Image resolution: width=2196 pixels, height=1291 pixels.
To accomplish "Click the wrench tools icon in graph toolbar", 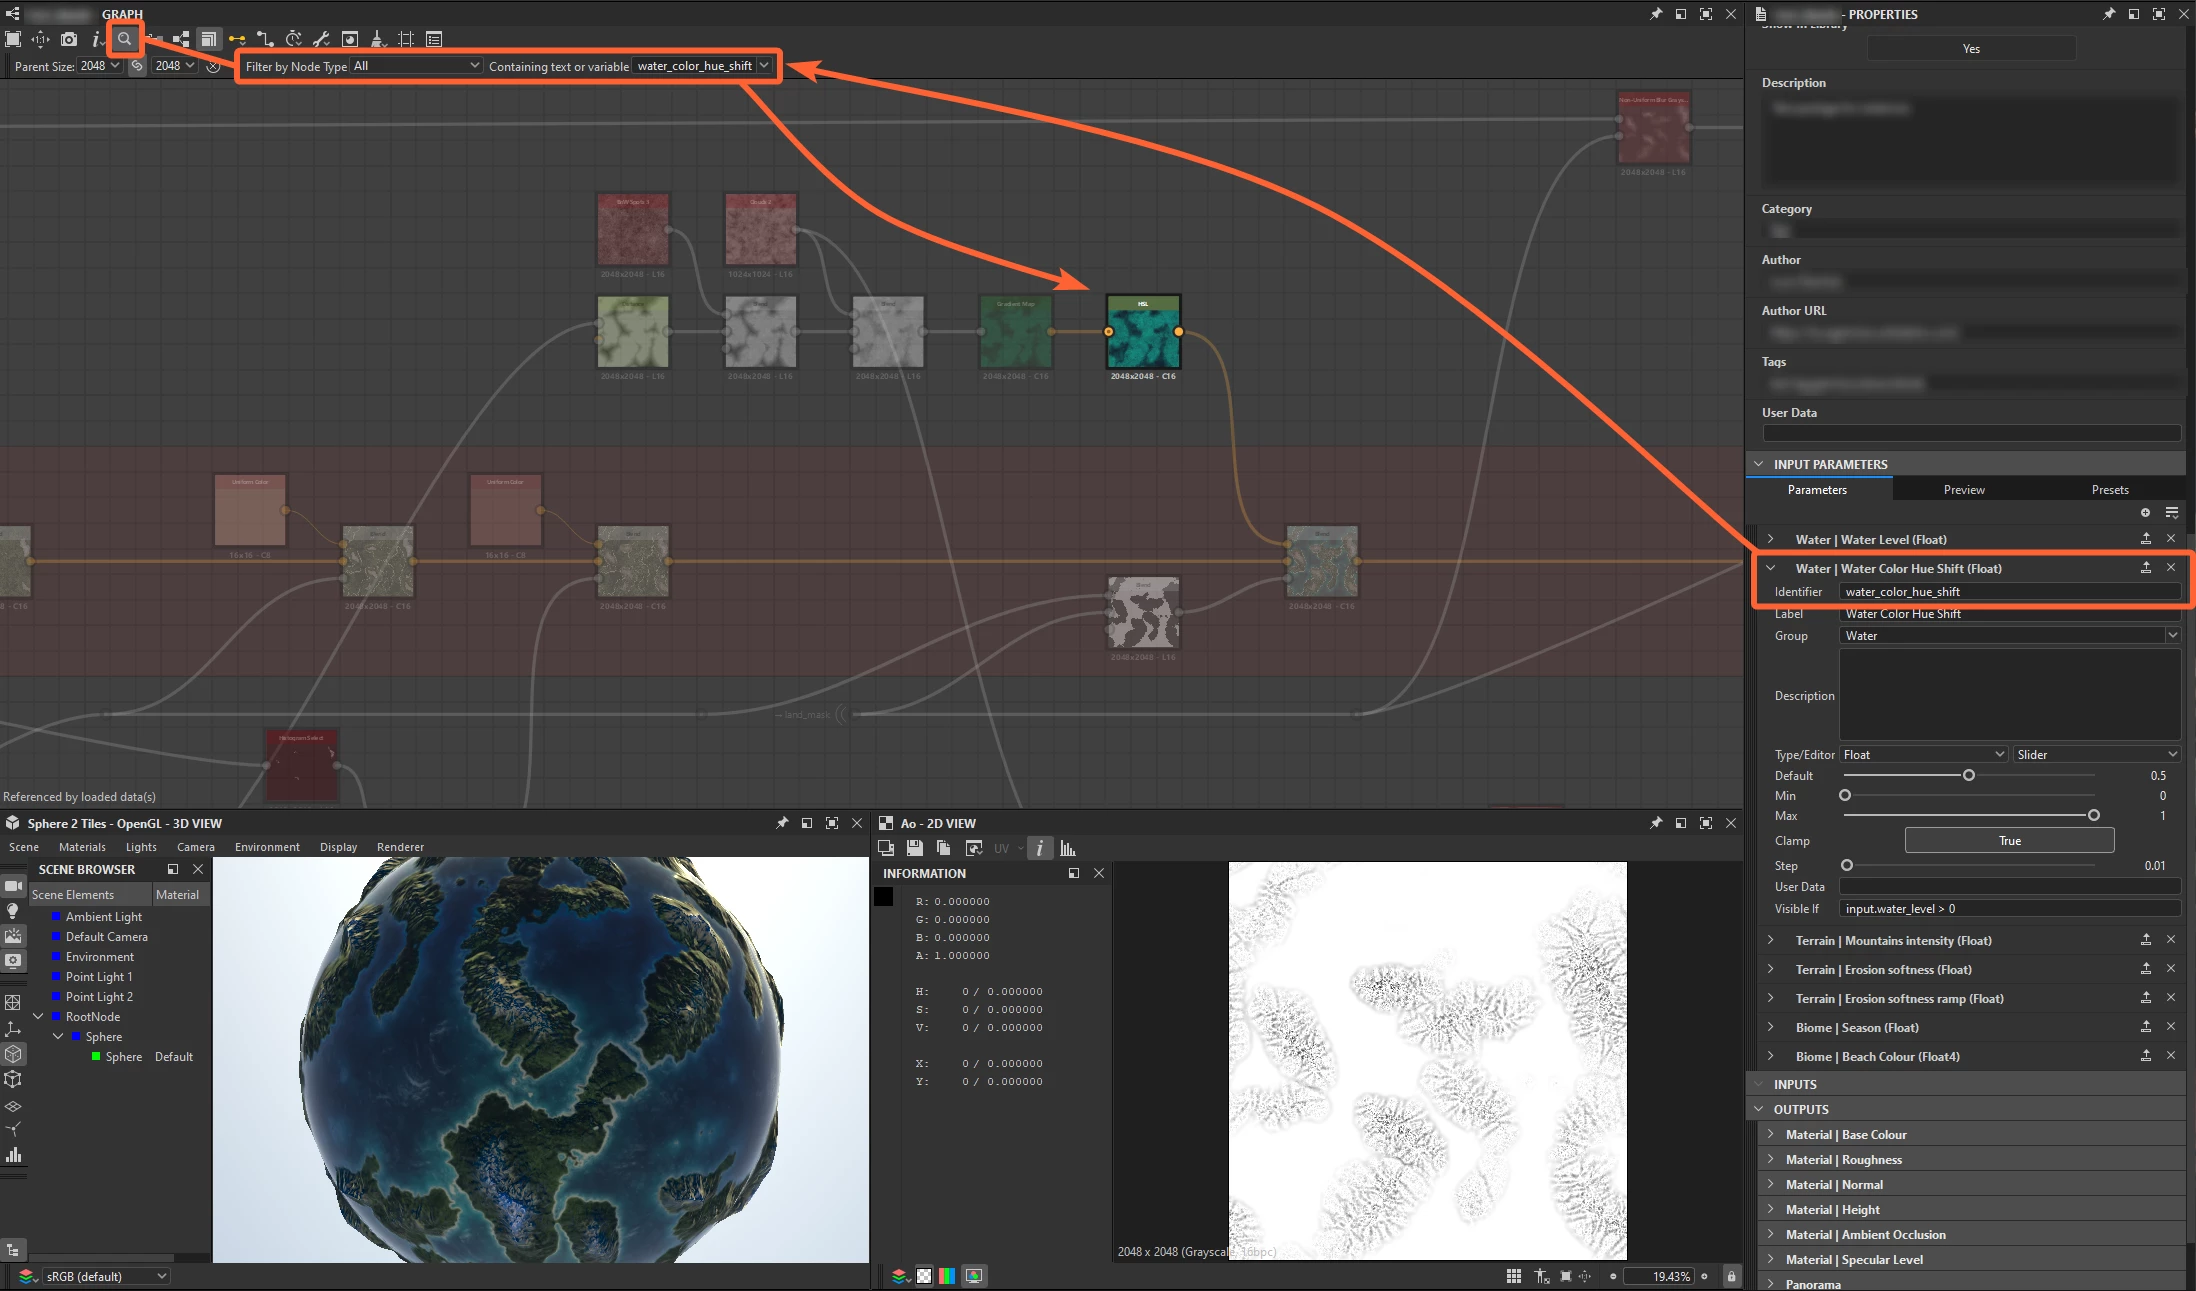I will tap(321, 39).
